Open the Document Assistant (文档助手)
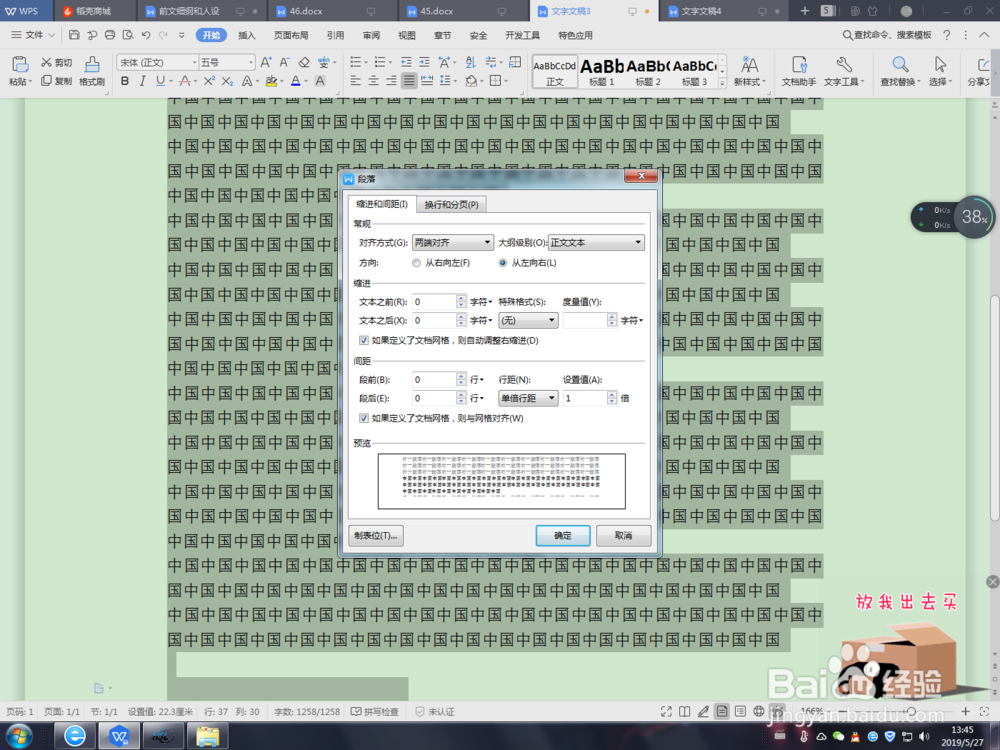The image size is (1000, 750). (x=799, y=70)
